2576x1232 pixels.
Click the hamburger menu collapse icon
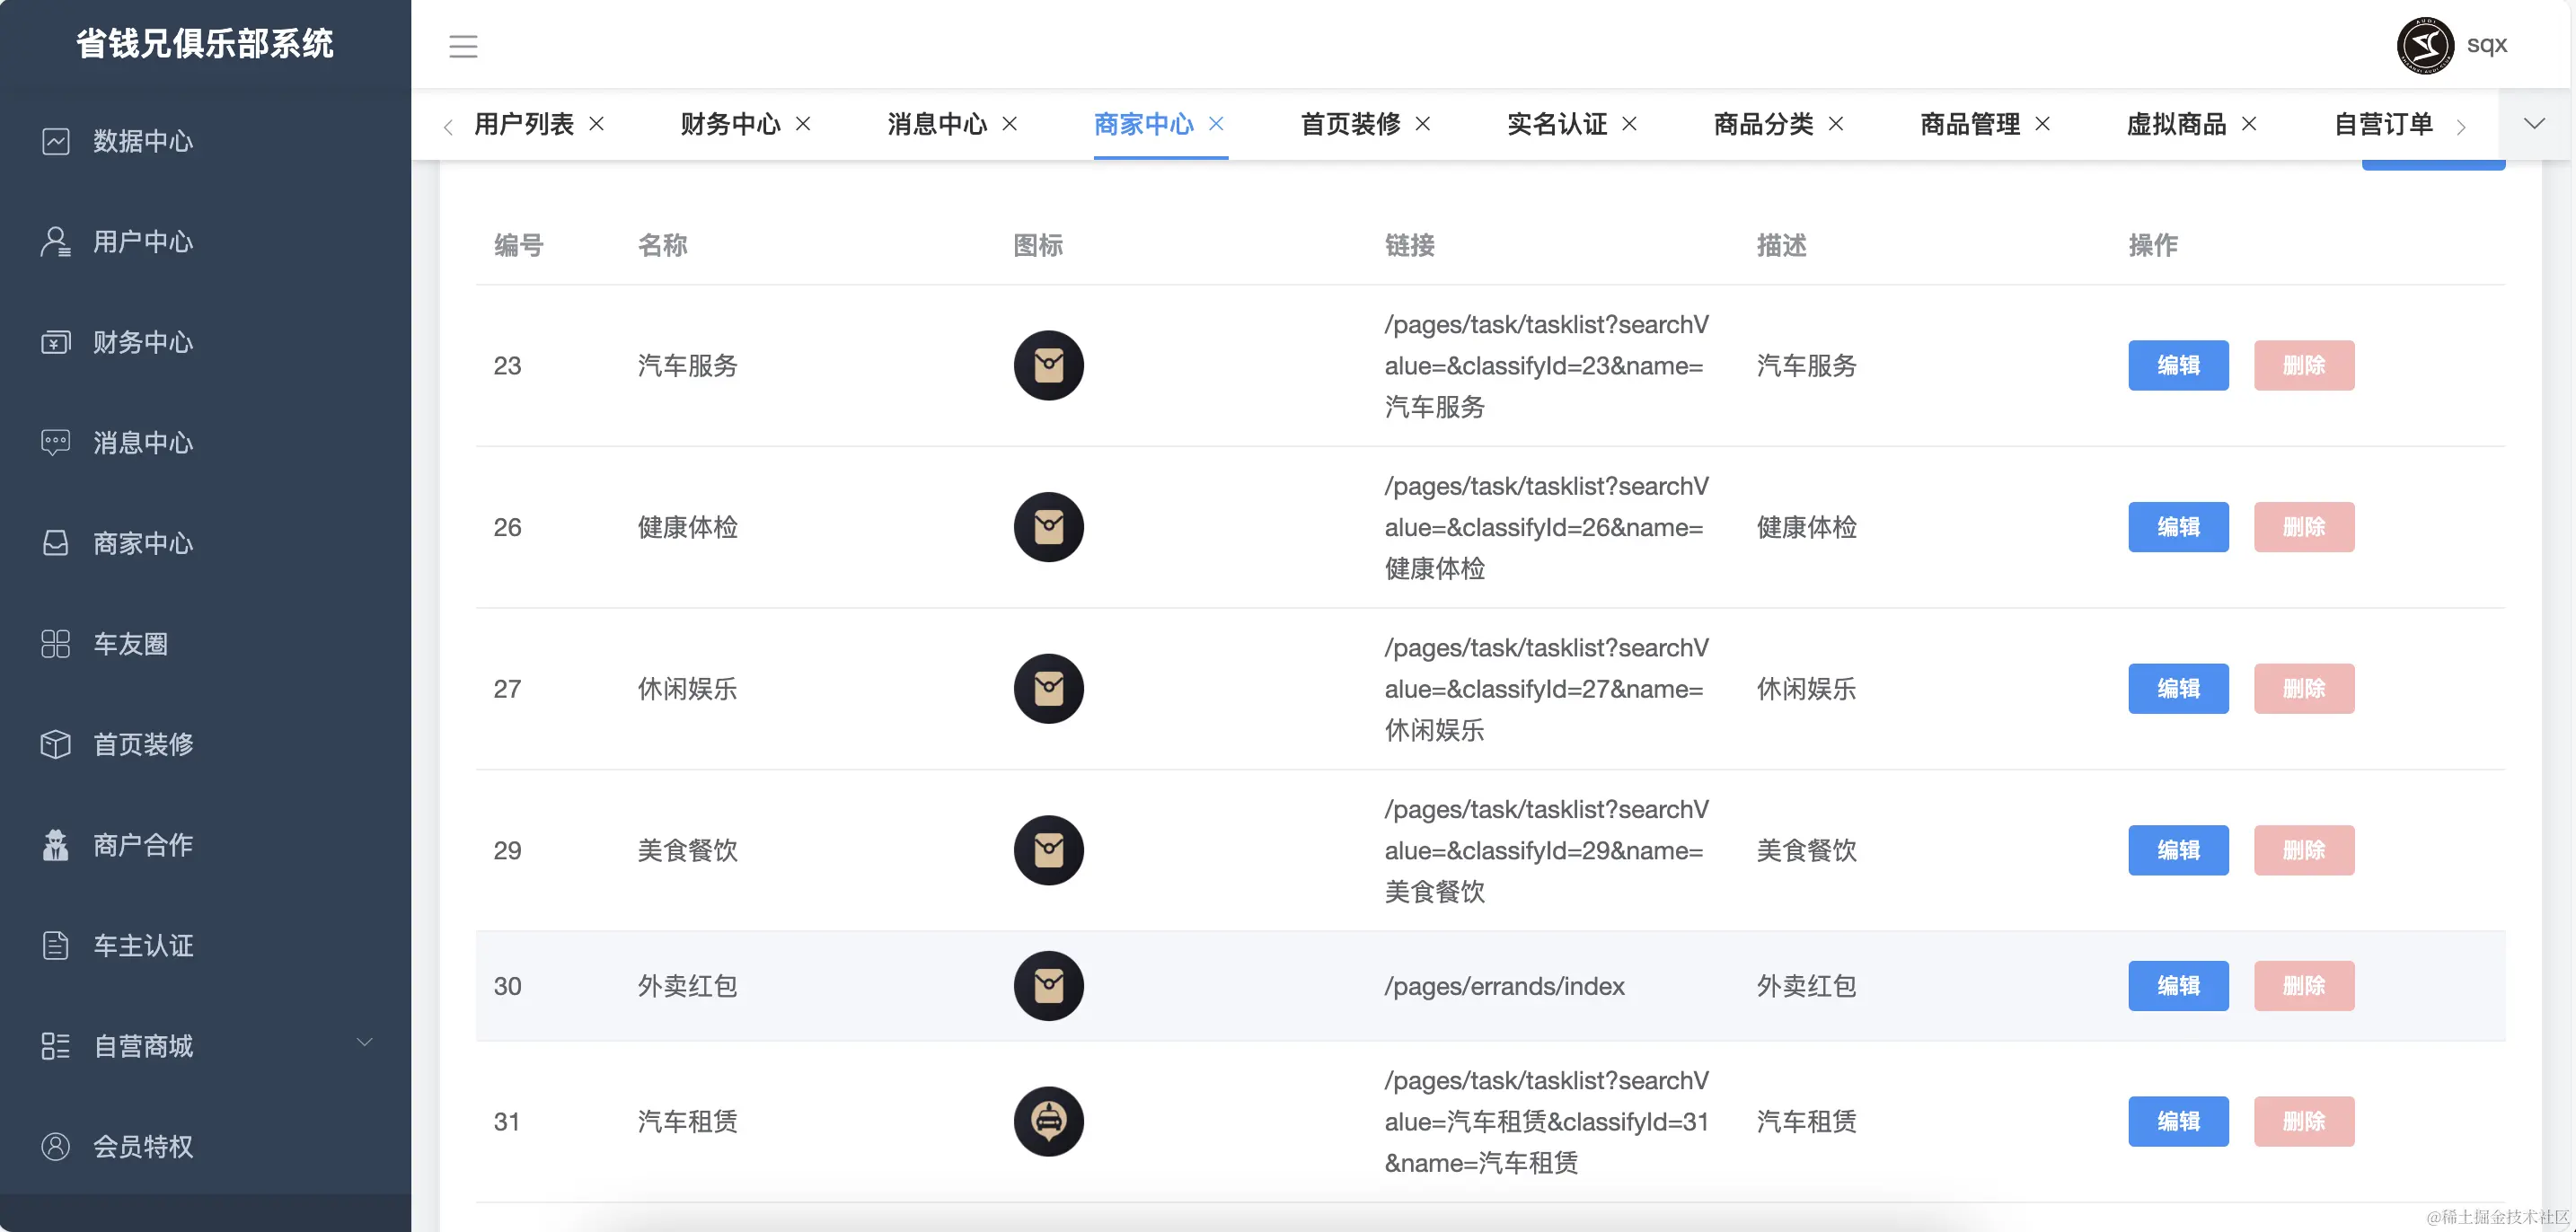coord(463,46)
